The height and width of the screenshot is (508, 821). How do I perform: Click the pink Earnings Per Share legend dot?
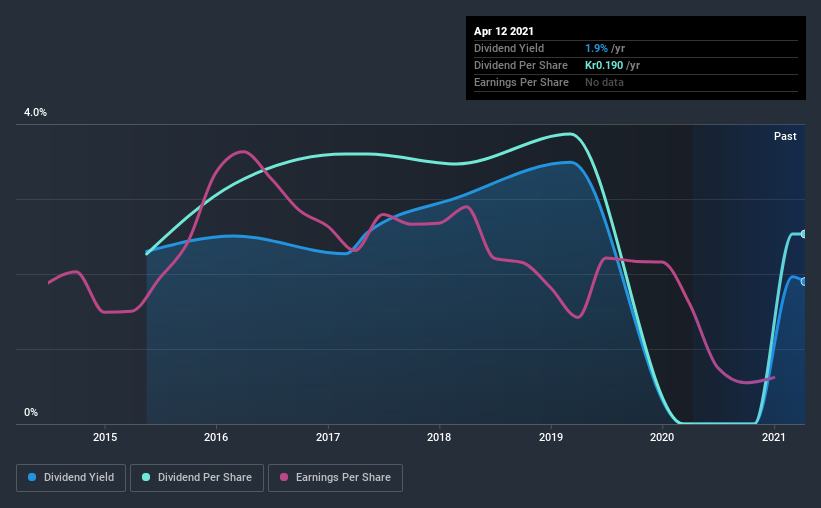(284, 477)
